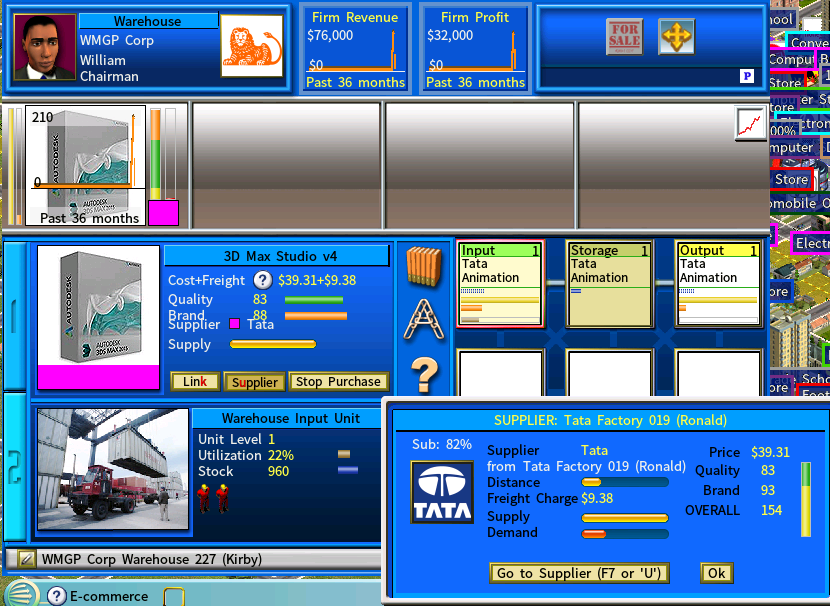Select the Storage Tata Animation unit
This screenshot has height=606, width=830.
click(x=609, y=284)
